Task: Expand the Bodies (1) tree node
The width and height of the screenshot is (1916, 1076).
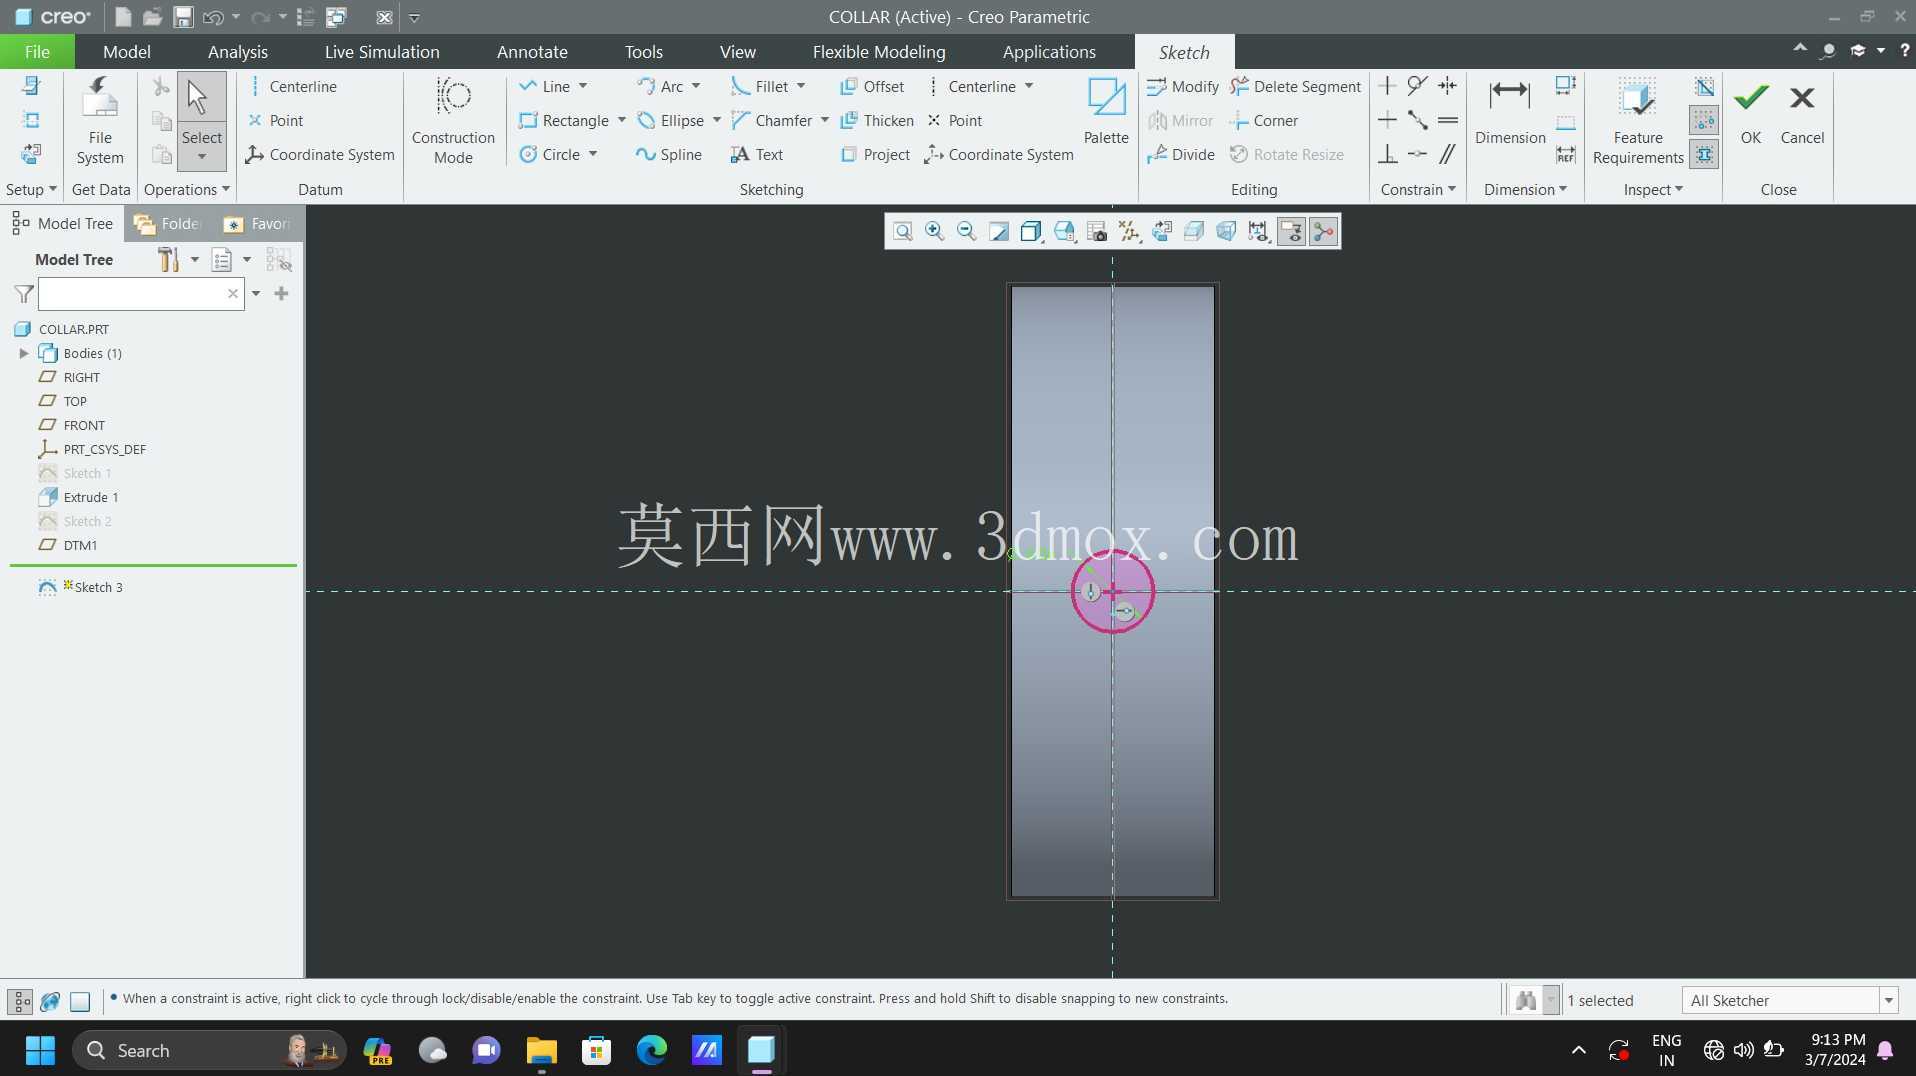Action: [x=24, y=354]
